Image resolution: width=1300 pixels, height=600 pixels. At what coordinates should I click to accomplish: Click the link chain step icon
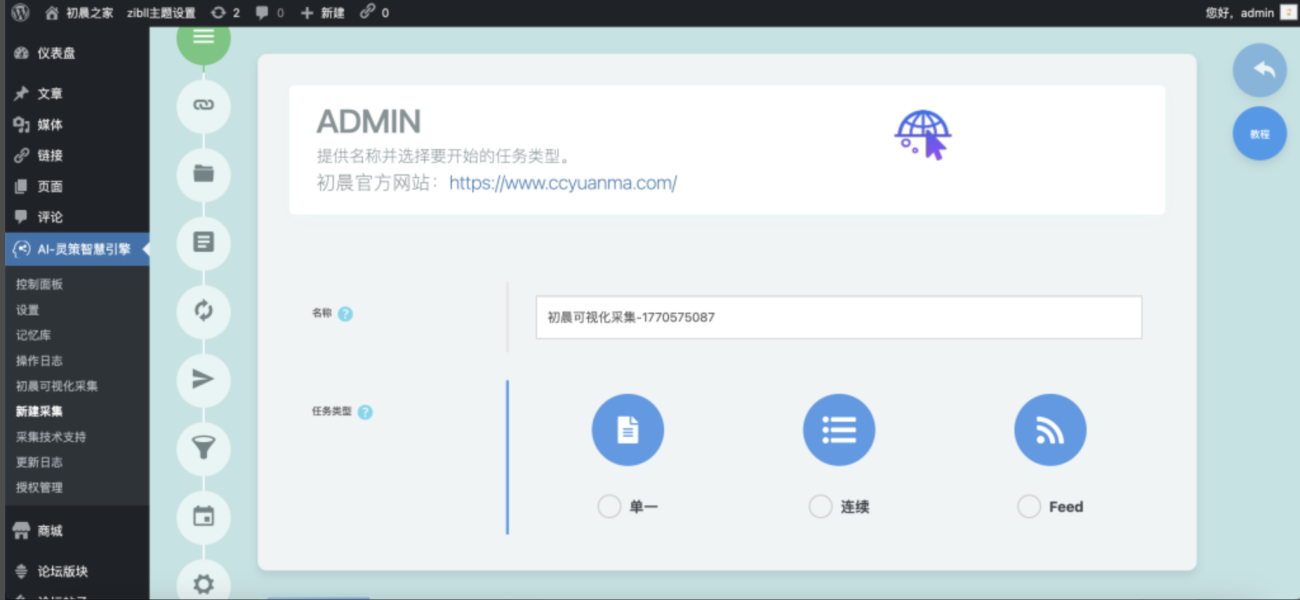tap(203, 106)
